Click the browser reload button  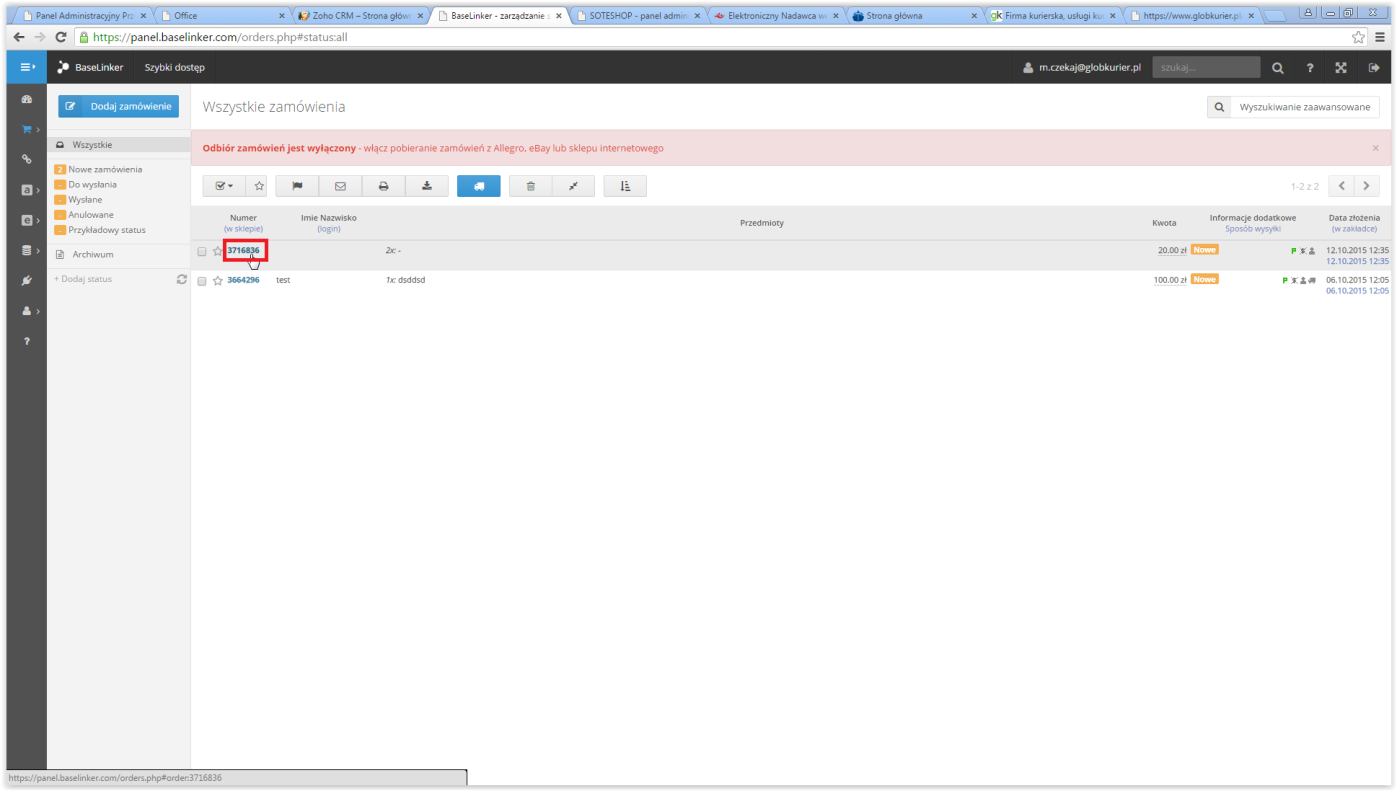pos(60,37)
